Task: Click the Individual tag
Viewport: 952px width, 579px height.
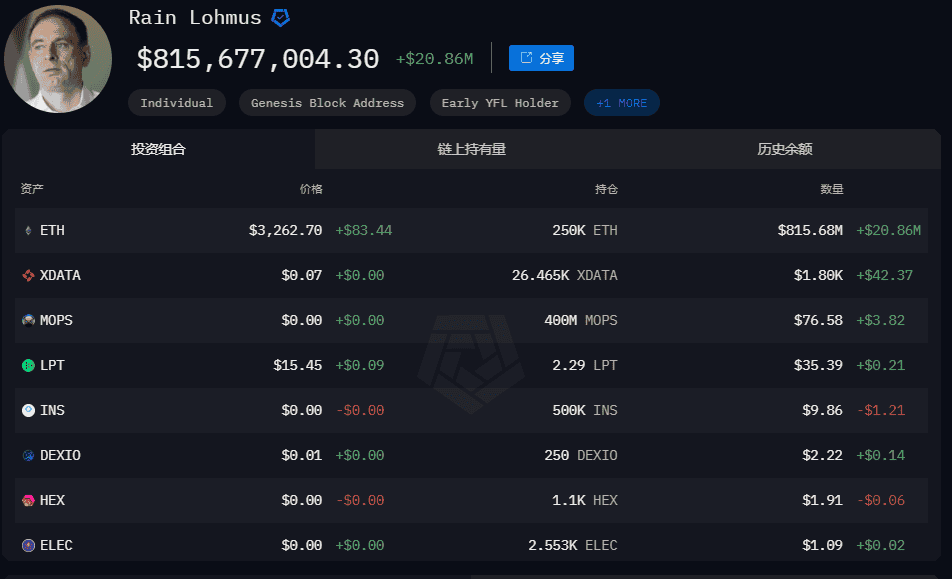Action: click(177, 103)
